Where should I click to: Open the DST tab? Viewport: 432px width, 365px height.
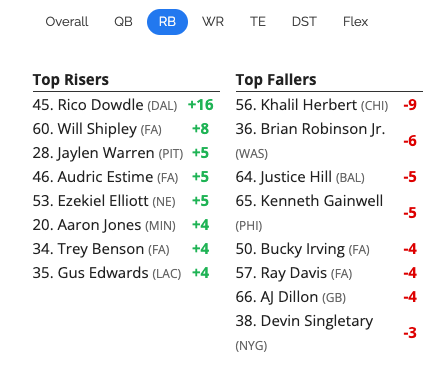(x=304, y=22)
